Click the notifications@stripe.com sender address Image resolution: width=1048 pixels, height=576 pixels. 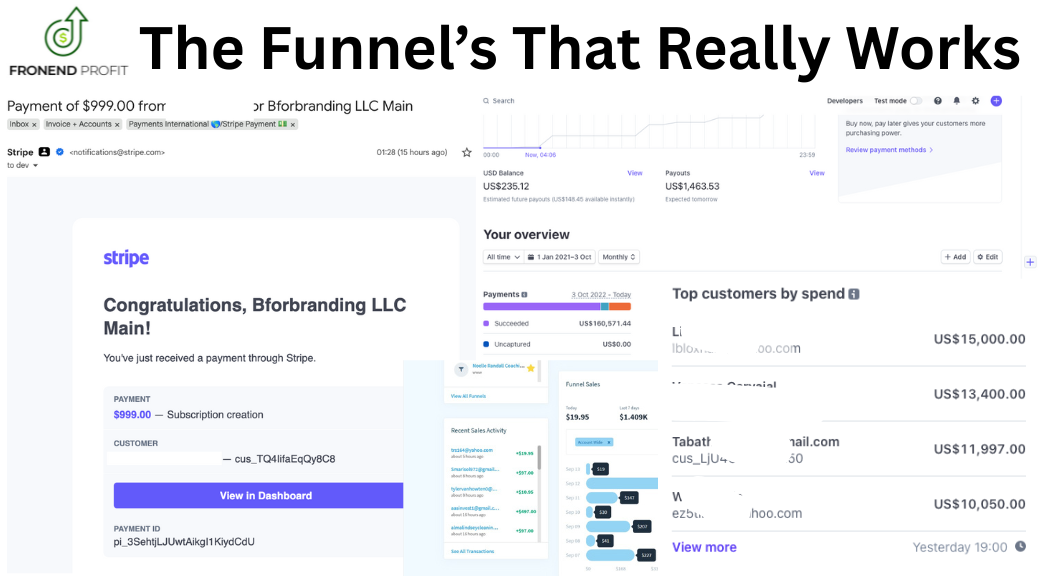point(117,152)
